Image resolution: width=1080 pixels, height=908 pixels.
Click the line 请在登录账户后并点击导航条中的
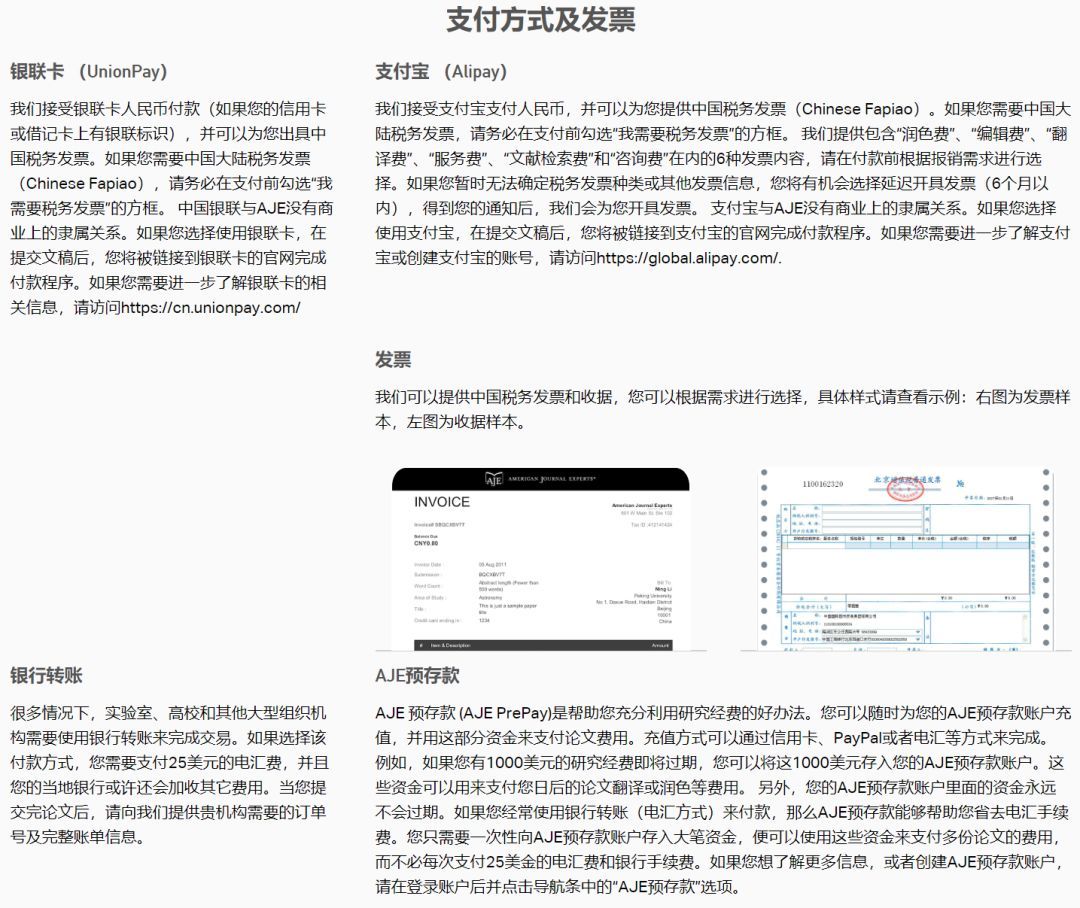coord(558,886)
